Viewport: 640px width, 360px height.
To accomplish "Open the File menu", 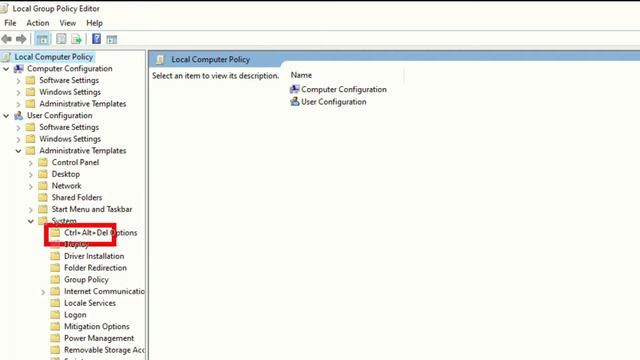I will [10, 23].
